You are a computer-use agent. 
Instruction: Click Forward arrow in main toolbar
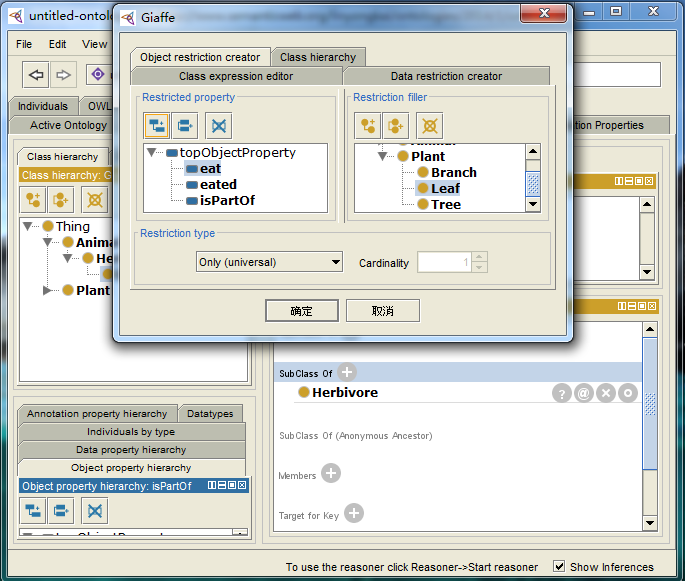[x=63, y=75]
